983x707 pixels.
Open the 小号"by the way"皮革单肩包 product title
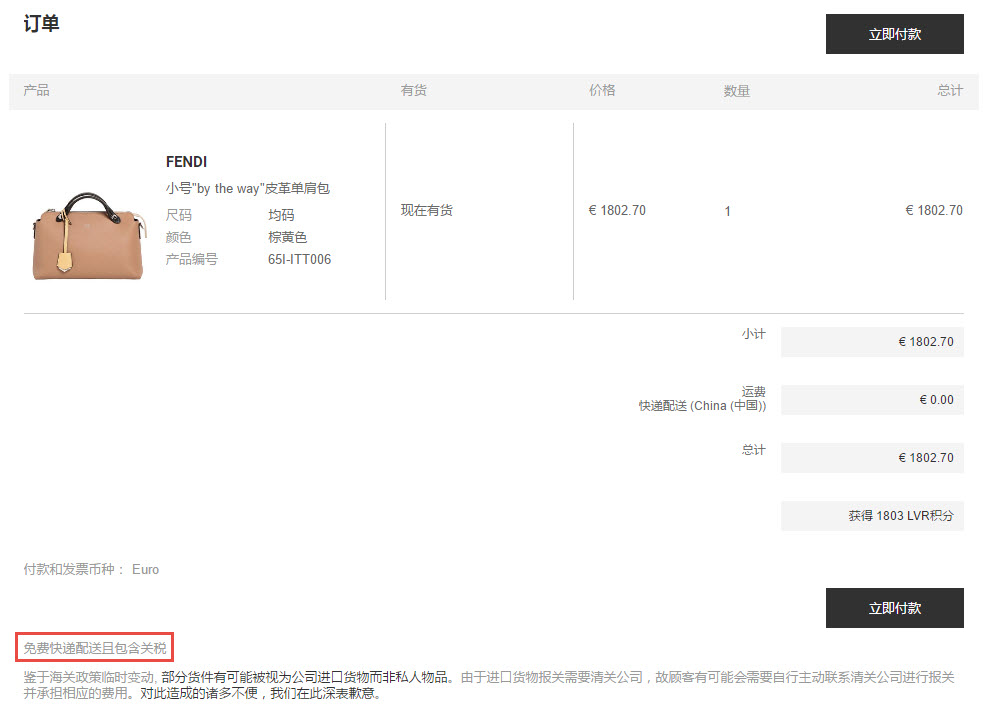point(248,189)
